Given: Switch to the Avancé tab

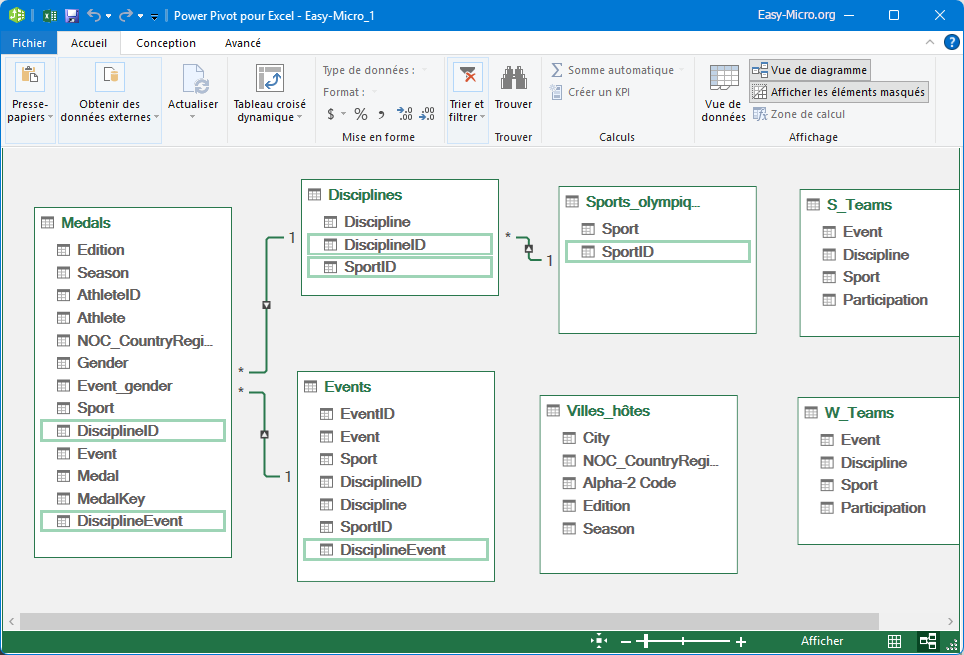Looking at the screenshot, I should tap(243, 43).
